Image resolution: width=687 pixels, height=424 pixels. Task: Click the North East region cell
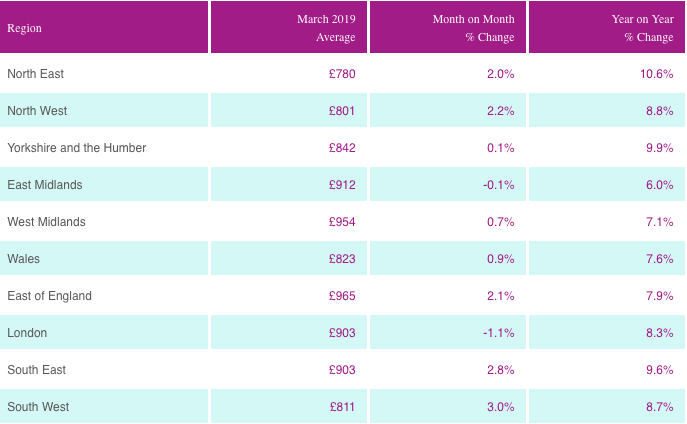pyautogui.click(x=35, y=74)
